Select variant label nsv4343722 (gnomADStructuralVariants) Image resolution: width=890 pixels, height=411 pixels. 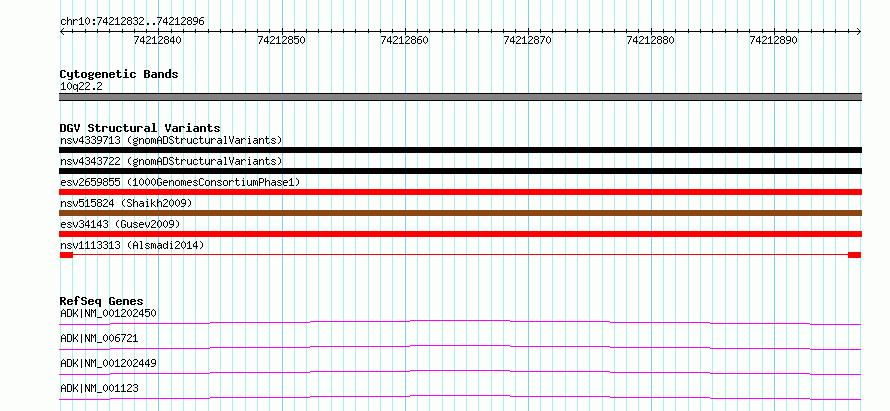click(x=171, y=161)
